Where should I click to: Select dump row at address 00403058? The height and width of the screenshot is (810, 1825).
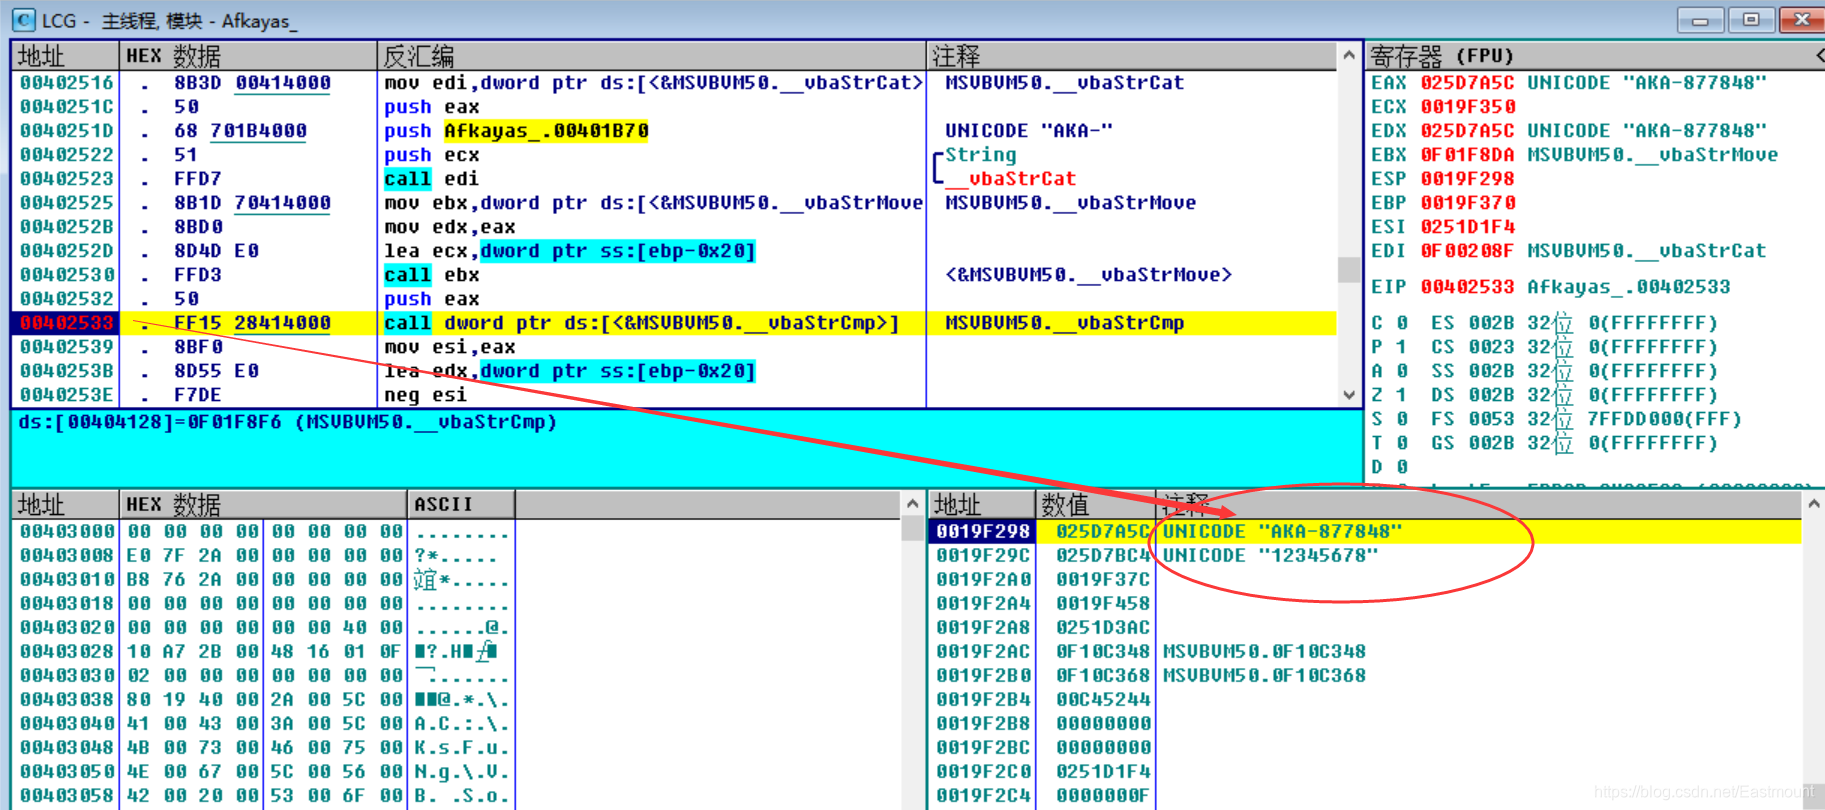(456, 795)
